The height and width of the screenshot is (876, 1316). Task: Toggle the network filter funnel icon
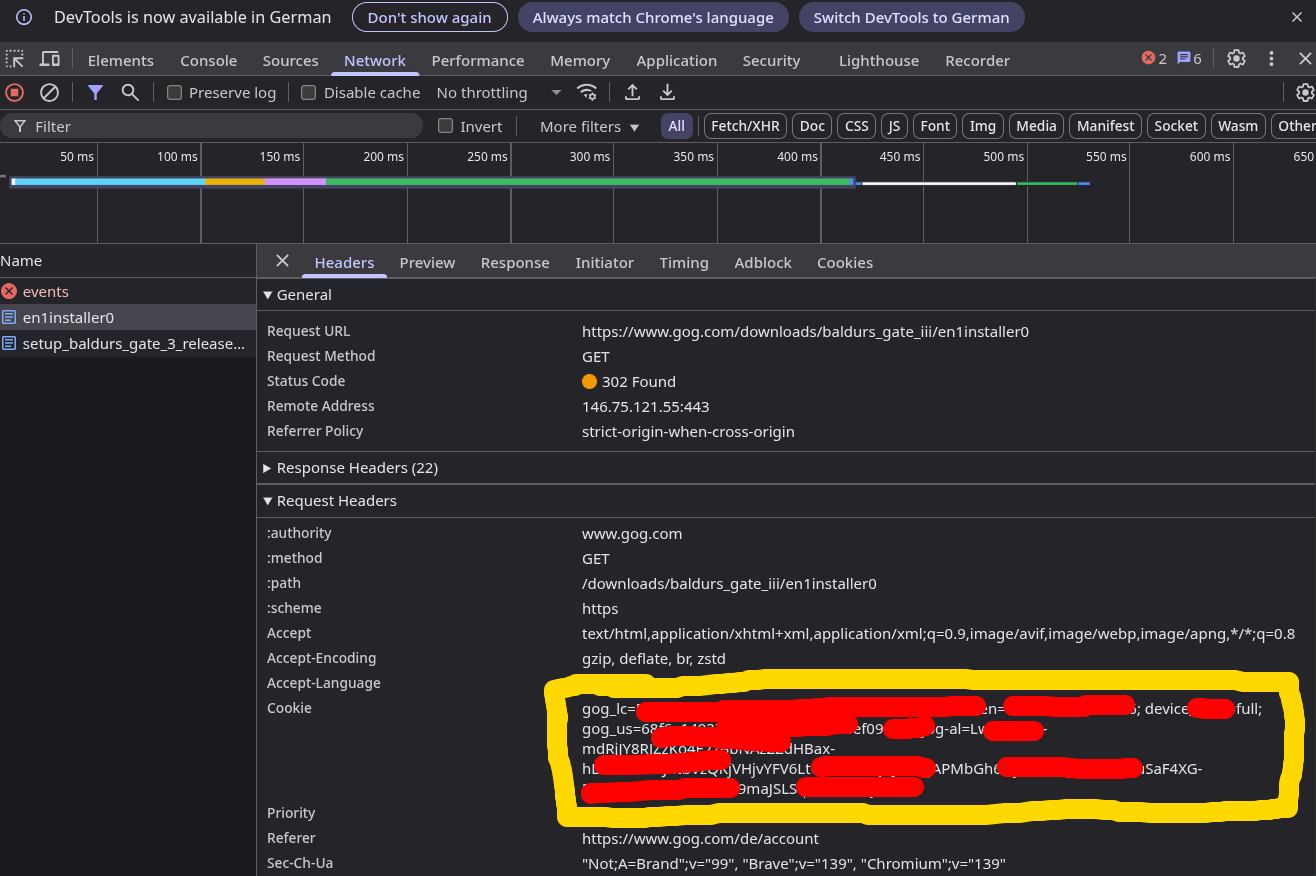point(95,92)
